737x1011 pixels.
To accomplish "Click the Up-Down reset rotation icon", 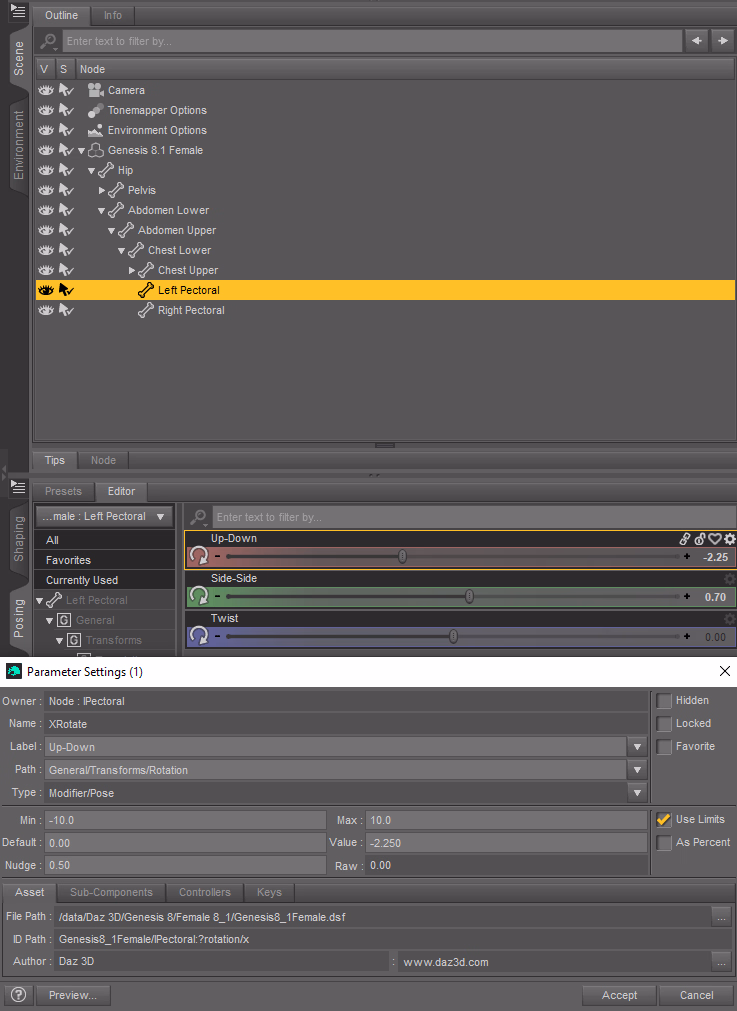I will (x=198, y=556).
